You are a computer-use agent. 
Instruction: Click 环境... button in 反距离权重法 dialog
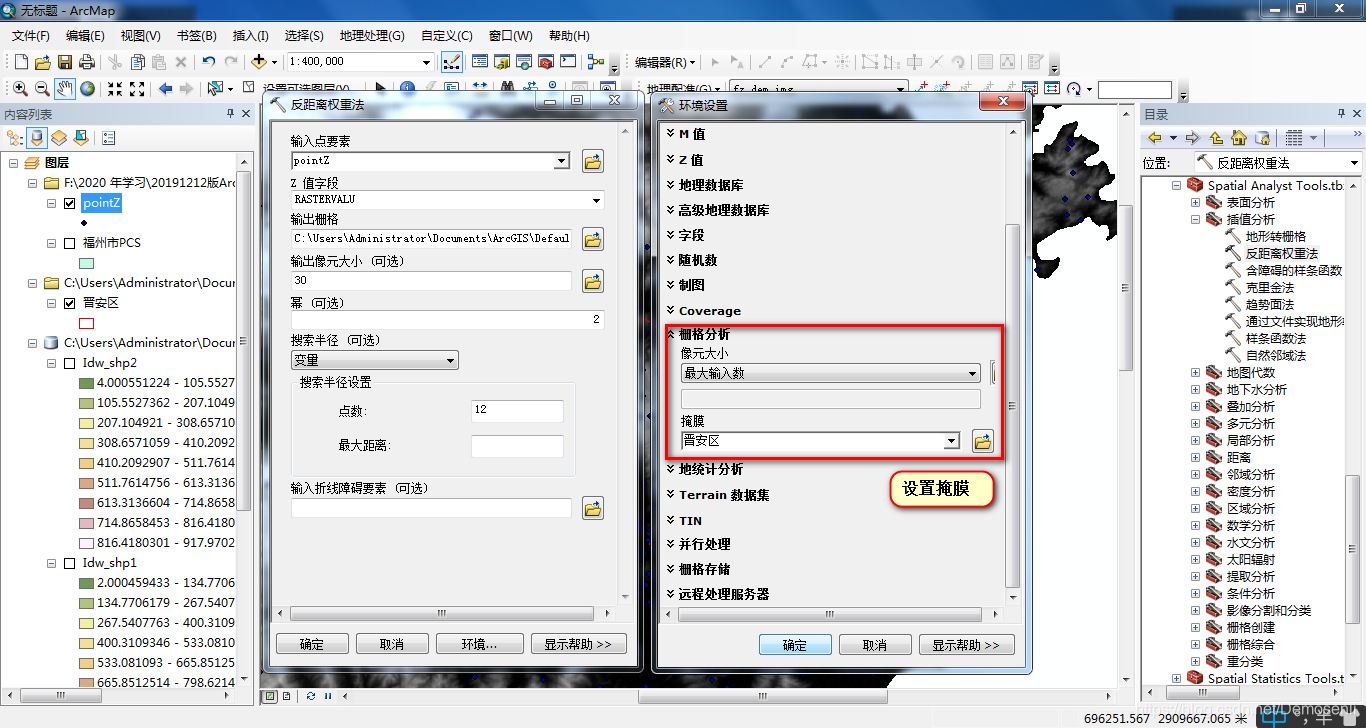pyautogui.click(x=480, y=644)
